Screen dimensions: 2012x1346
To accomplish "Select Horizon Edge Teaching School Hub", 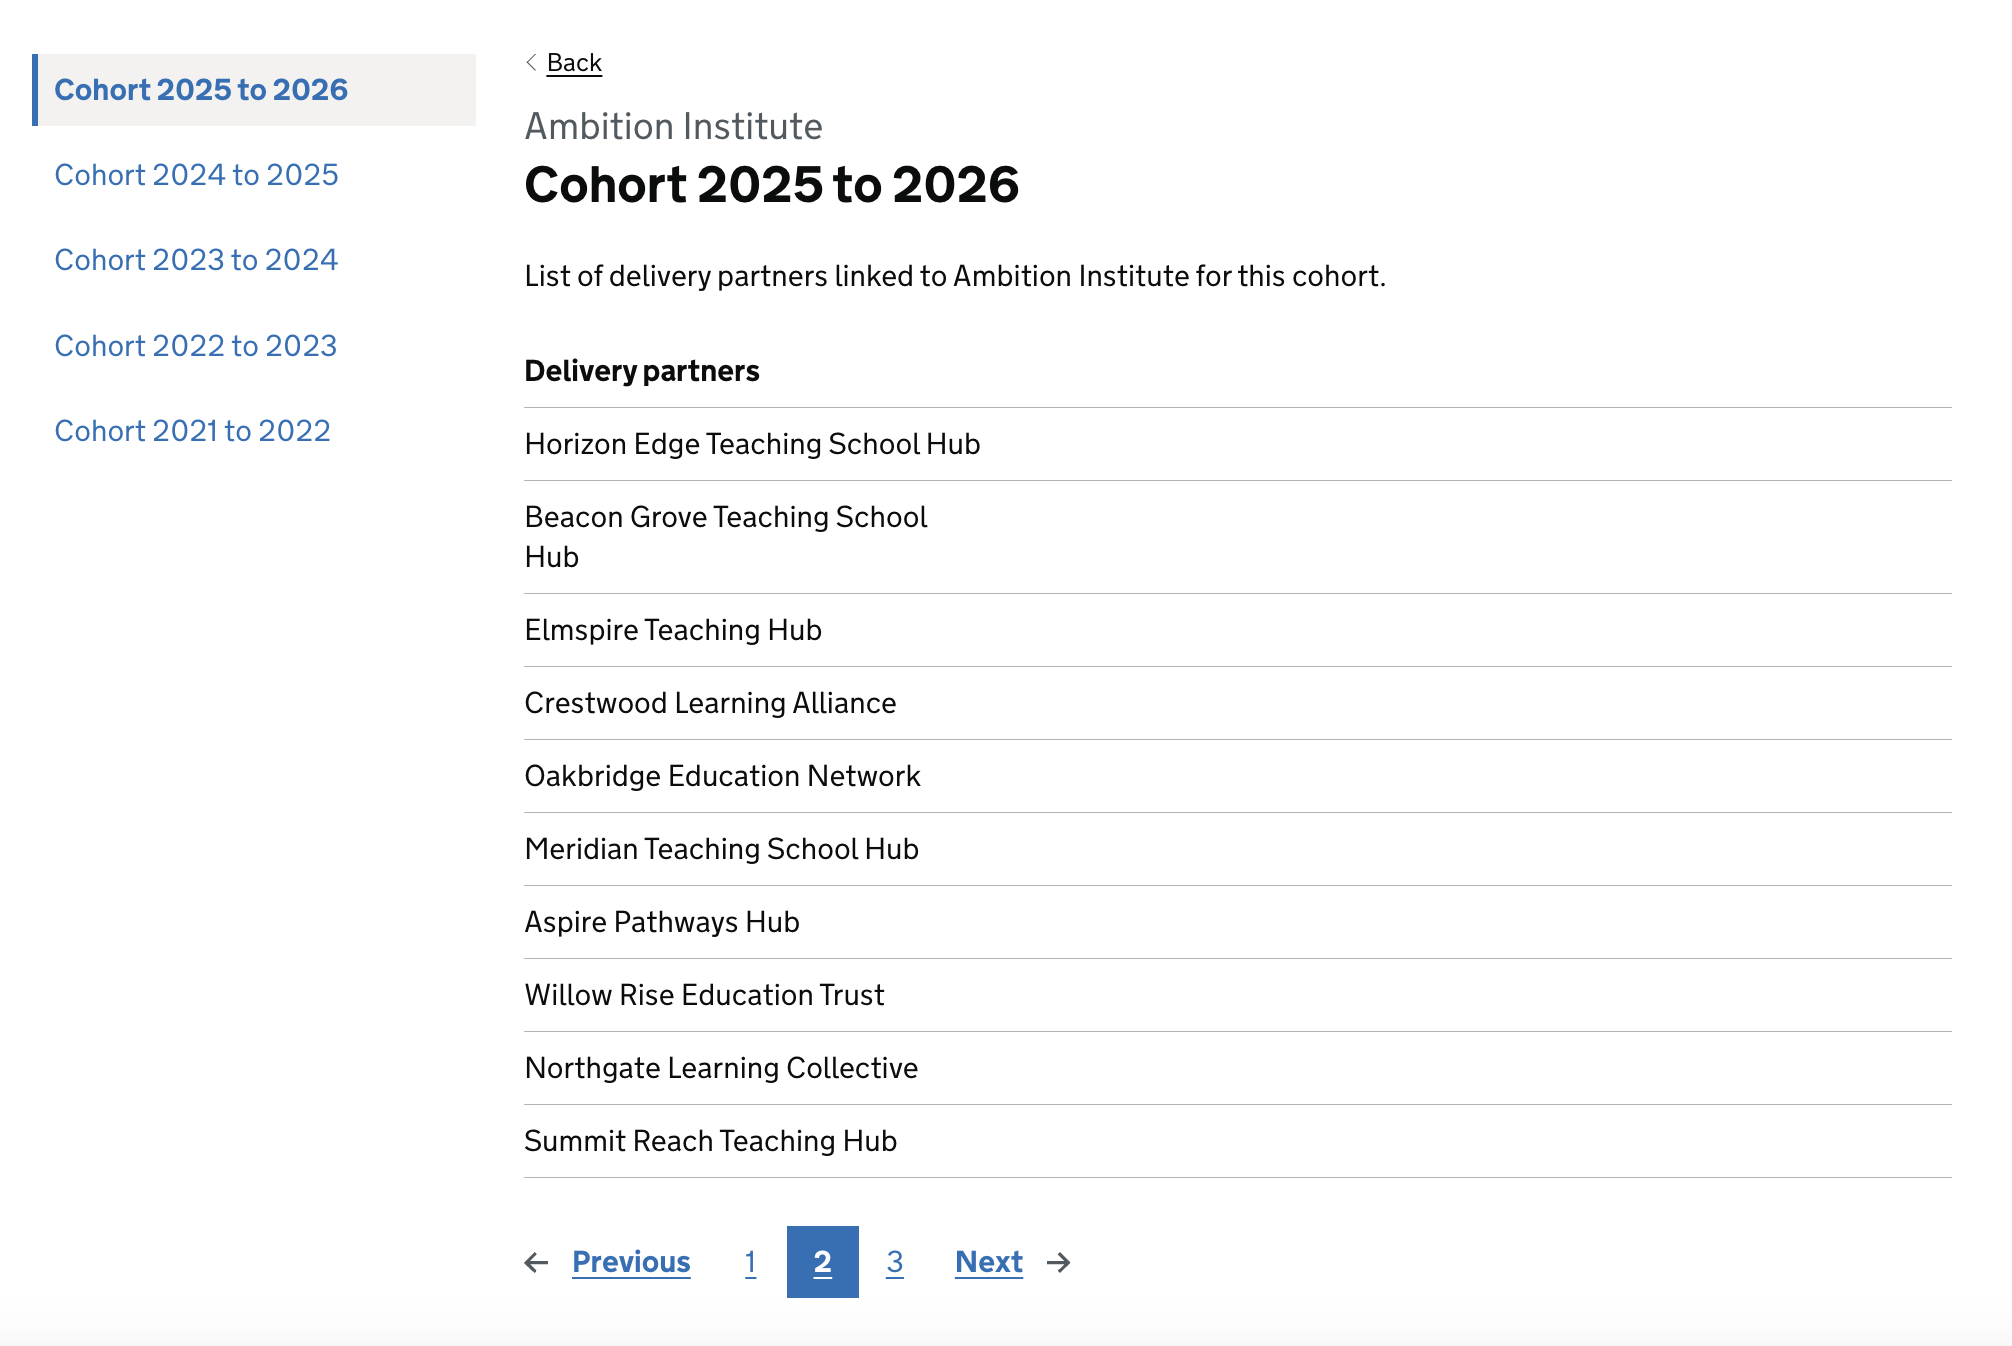I will point(752,444).
